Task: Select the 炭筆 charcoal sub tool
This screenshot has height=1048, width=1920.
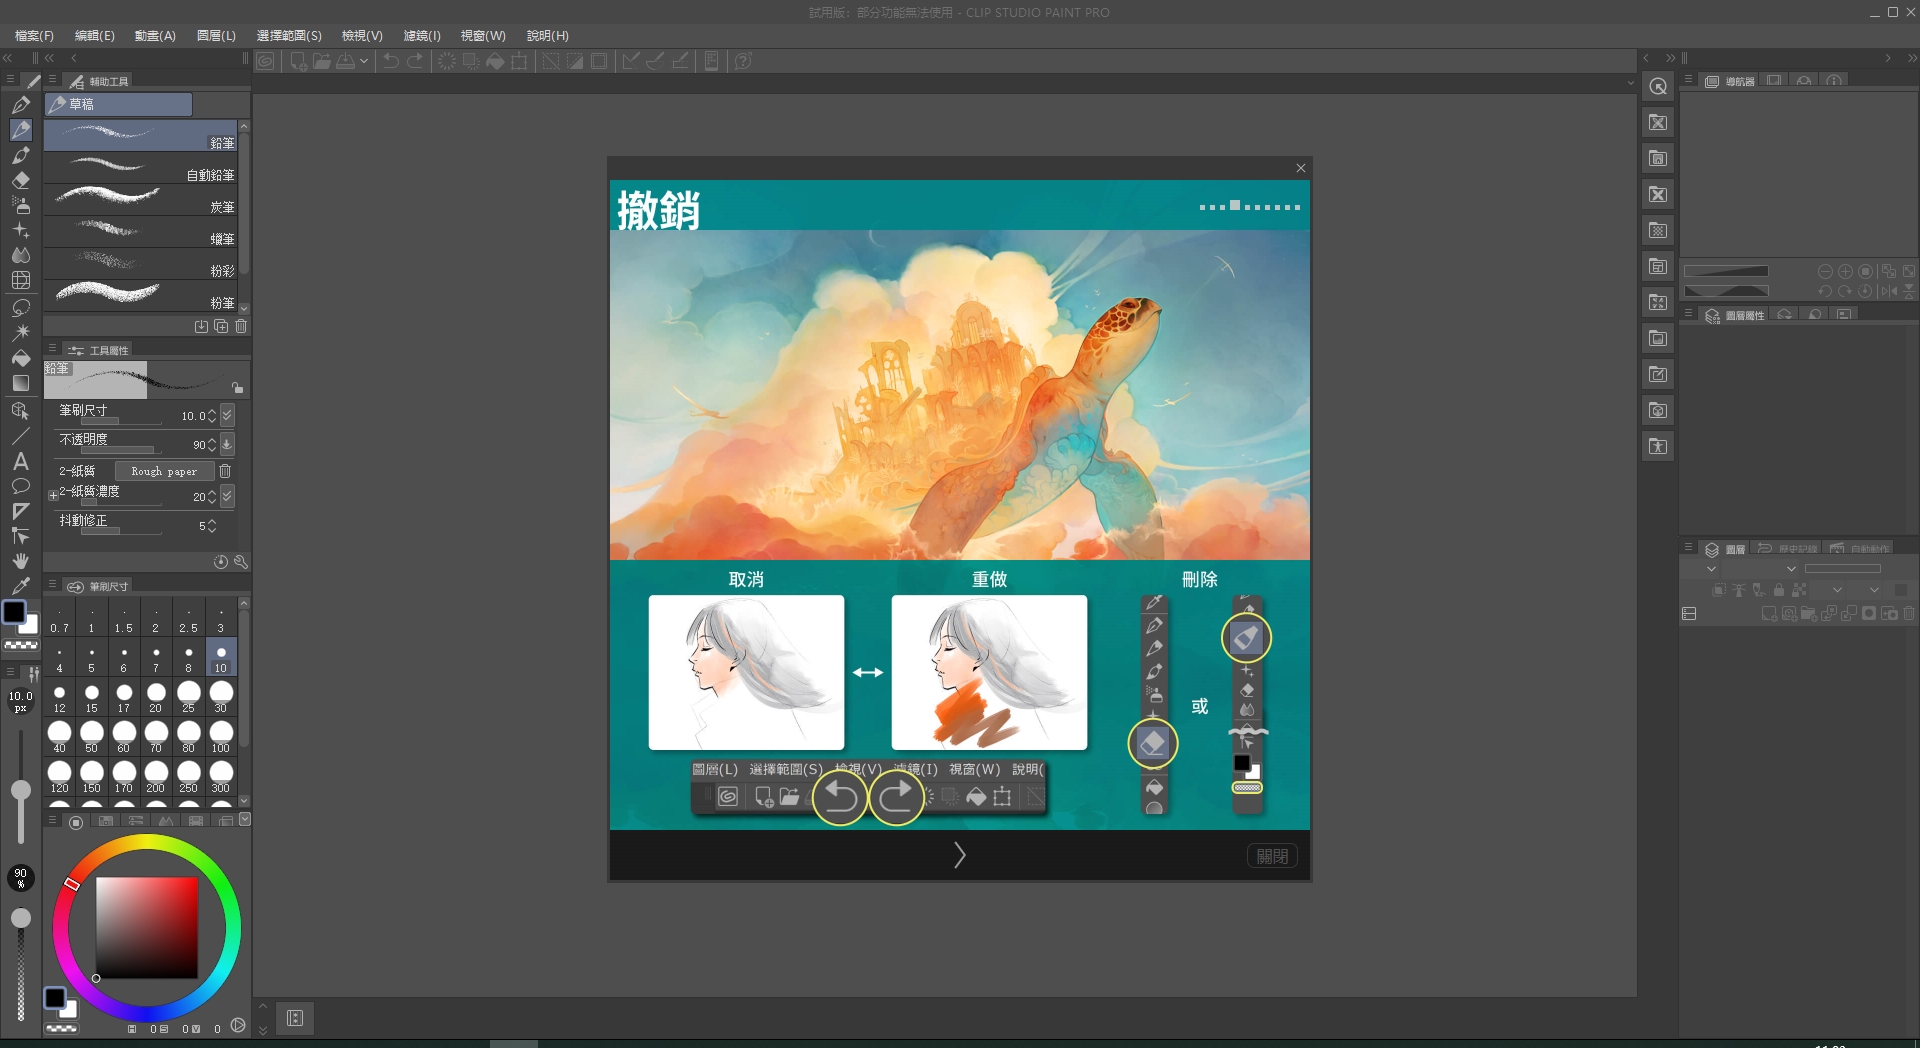Action: [x=140, y=200]
